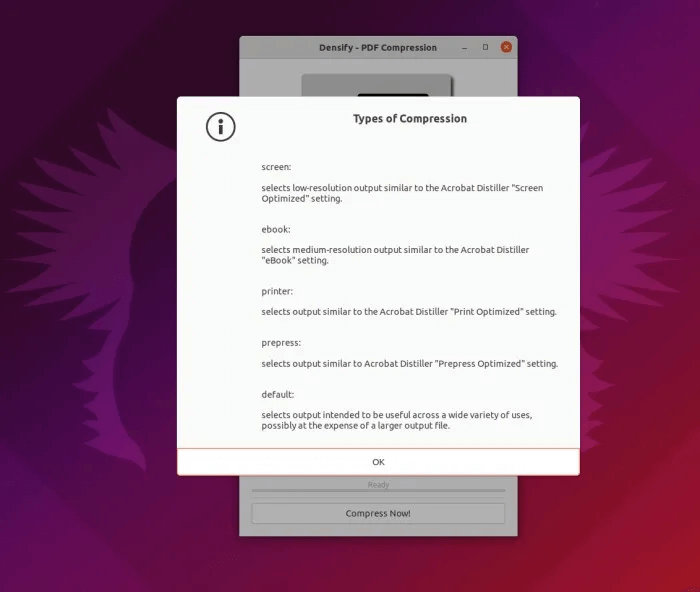Click the low-resolution output description

point(402,193)
